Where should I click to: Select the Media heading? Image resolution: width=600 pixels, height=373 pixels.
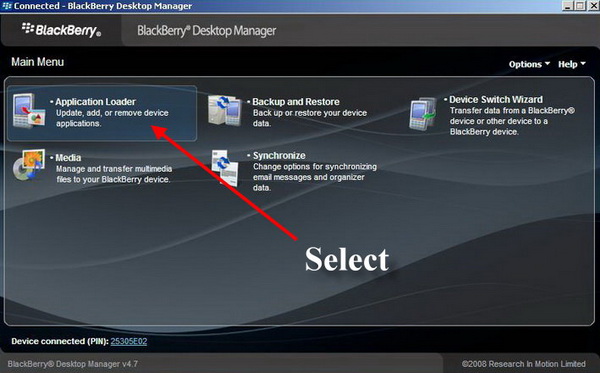pyautogui.click(x=68, y=158)
